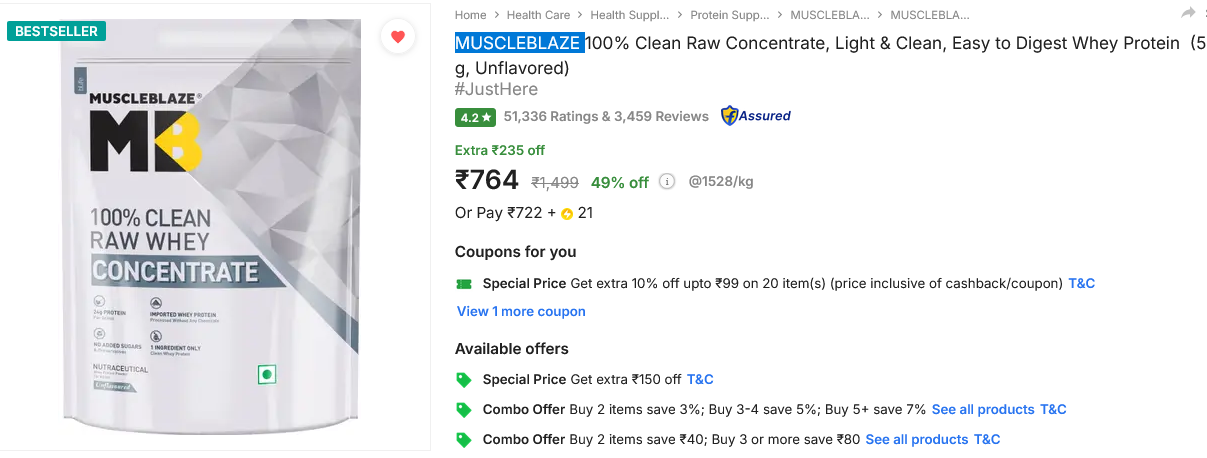
Task: Open T&C for extra ₹150 off offer
Action: [x=700, y=380]
